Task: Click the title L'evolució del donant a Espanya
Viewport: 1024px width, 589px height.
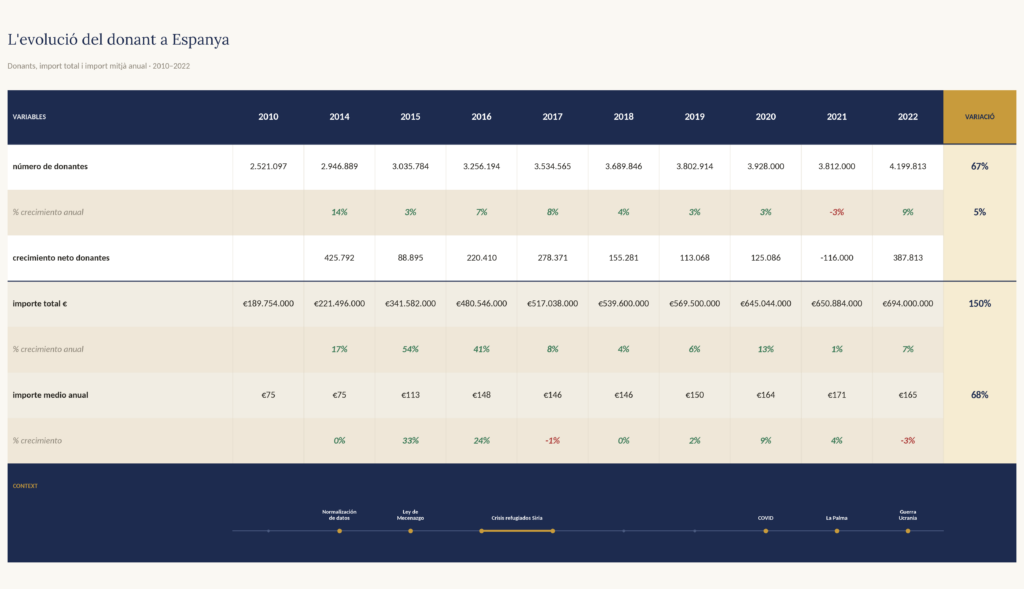Action: [118, 40]
